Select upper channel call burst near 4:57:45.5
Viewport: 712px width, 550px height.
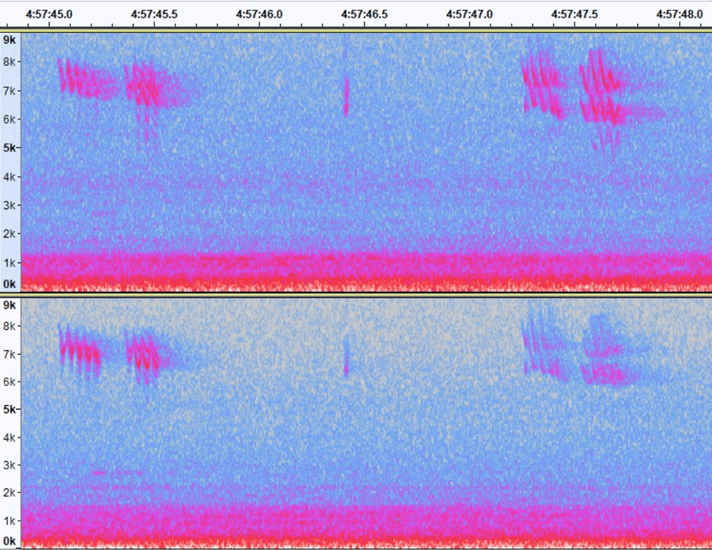click(145, 86)
